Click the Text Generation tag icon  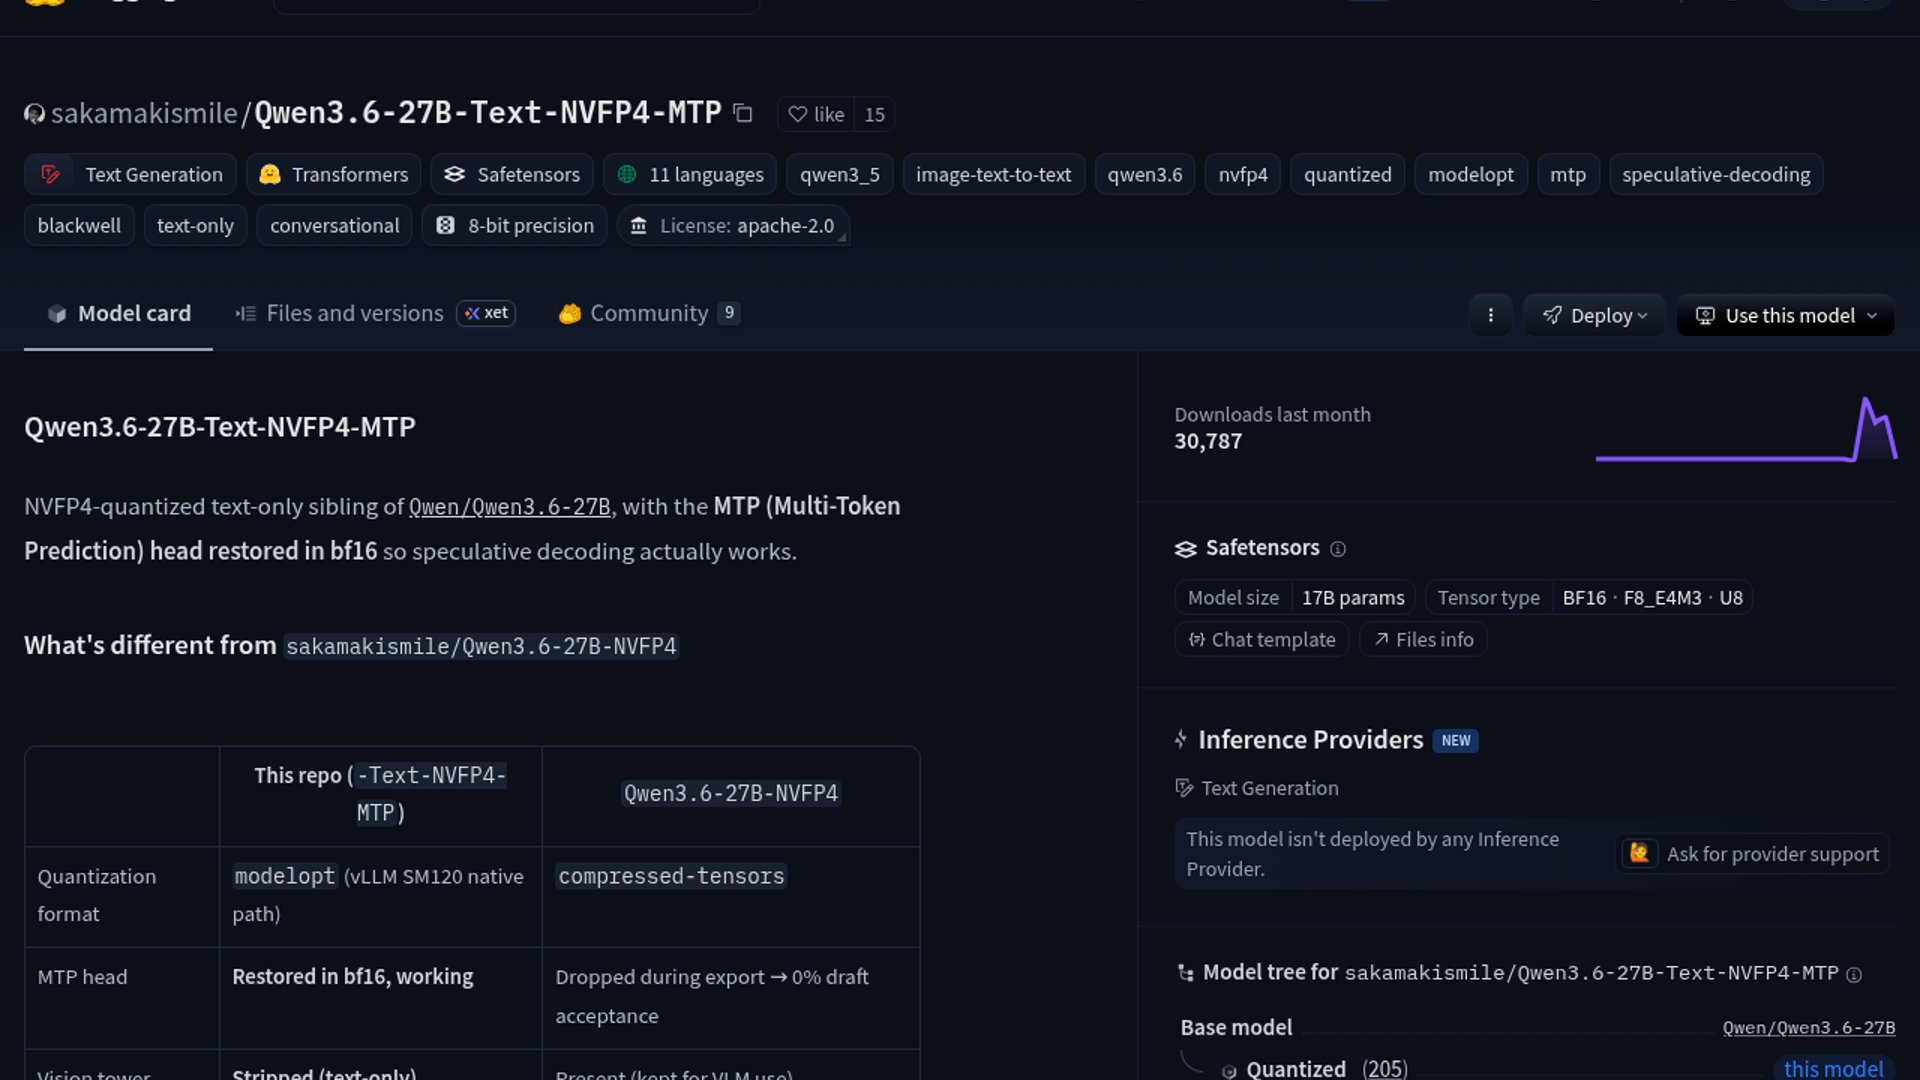[x=50, y=174]
